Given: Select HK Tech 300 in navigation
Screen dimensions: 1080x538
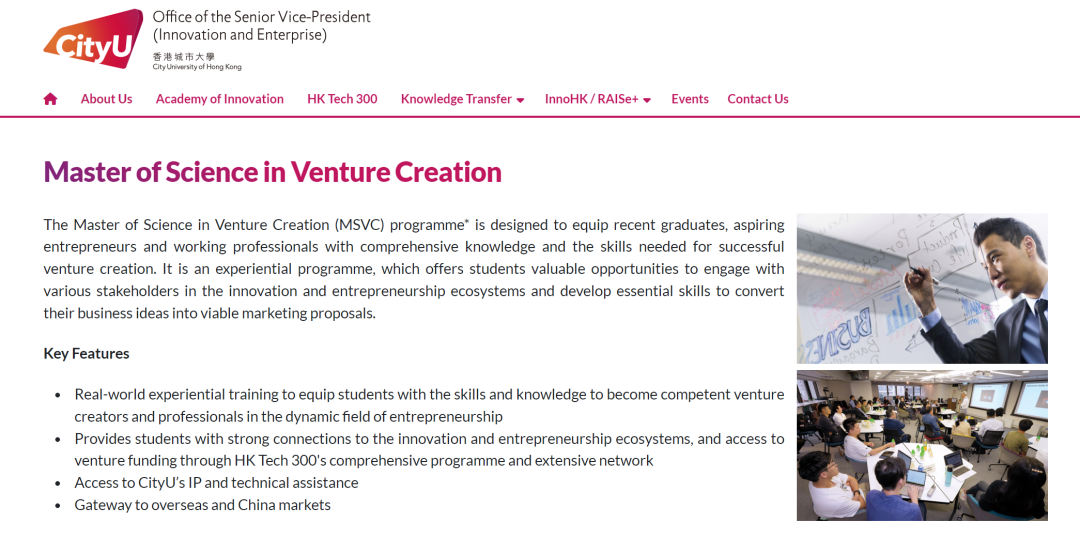Looking at the screenshot, I should click(x=342, y=99).
